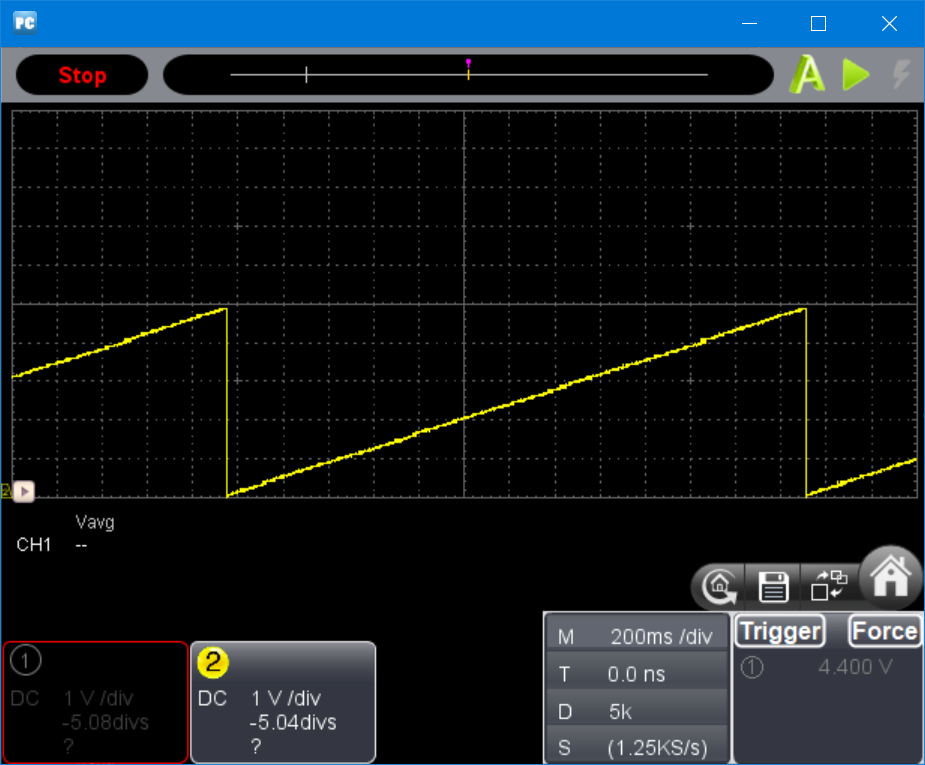
Task: Click the floppy disk save icon
Action: tap(774, 587)
